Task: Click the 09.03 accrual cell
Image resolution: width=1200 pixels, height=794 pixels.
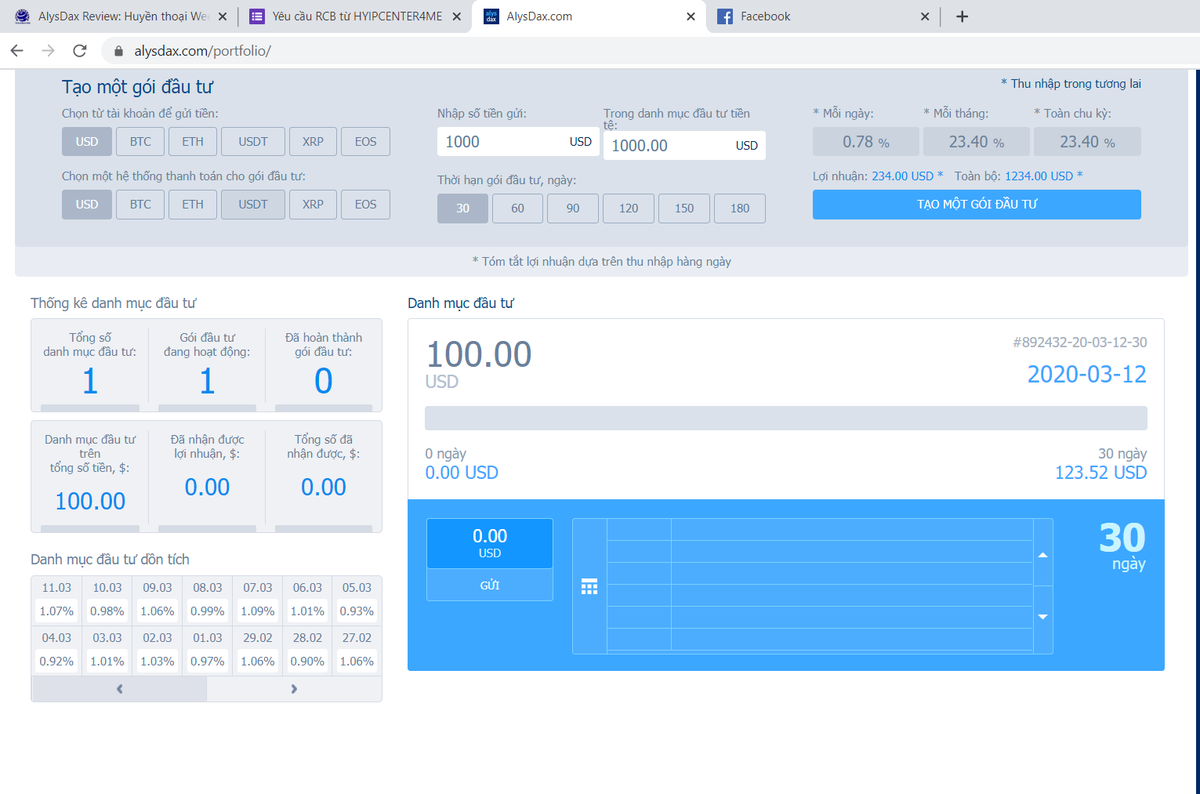Action: click(x=156, y=600)
